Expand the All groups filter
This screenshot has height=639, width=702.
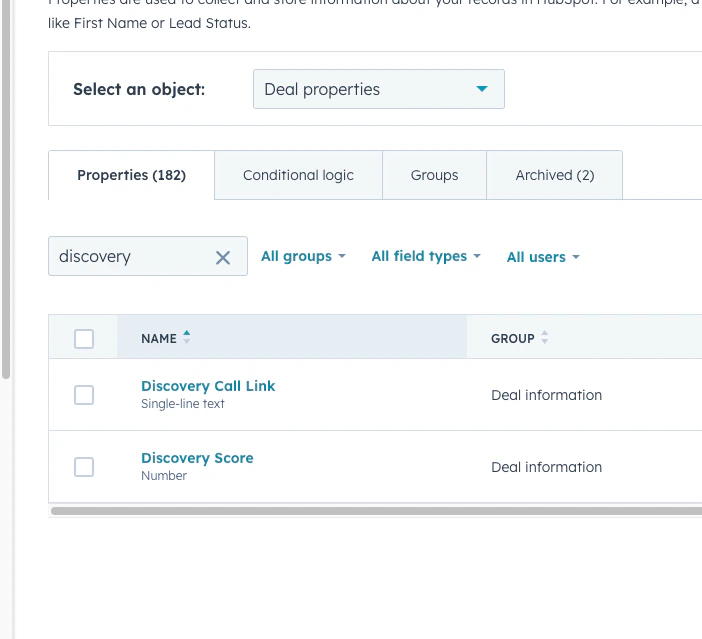[x=303, y=256]
